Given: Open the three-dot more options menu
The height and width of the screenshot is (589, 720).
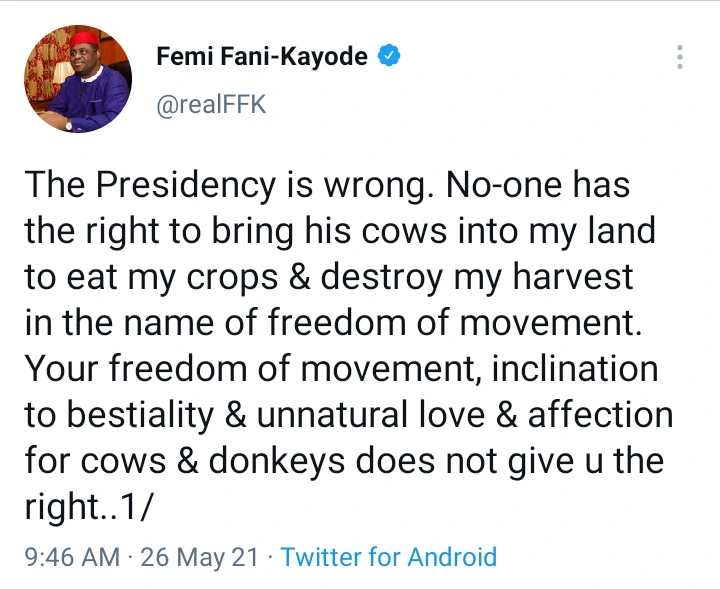Looking at the screenshot, I should pyautogui.click(x=680, y=56).
